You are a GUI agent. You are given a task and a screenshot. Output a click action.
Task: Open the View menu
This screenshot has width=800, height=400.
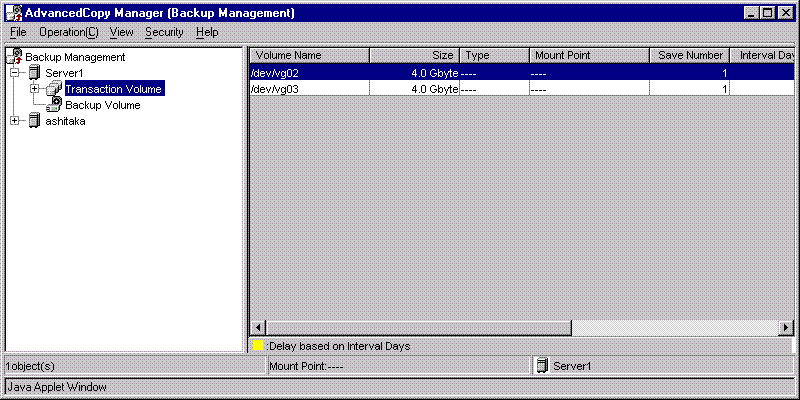click(x=121, y=32)
